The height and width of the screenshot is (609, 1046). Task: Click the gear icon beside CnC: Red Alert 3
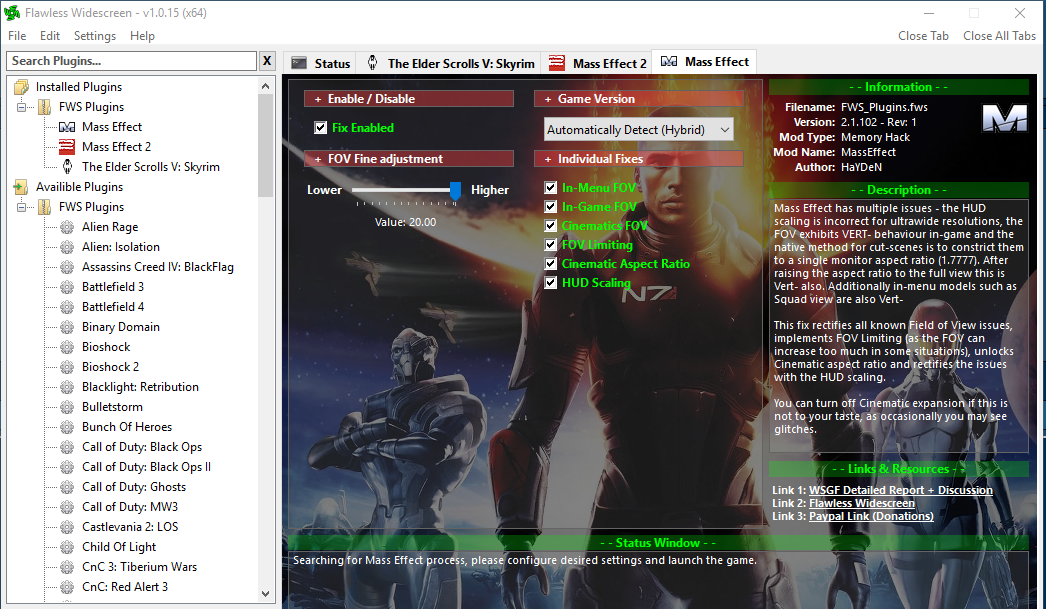pyautogui.click(x=67, y=587)
